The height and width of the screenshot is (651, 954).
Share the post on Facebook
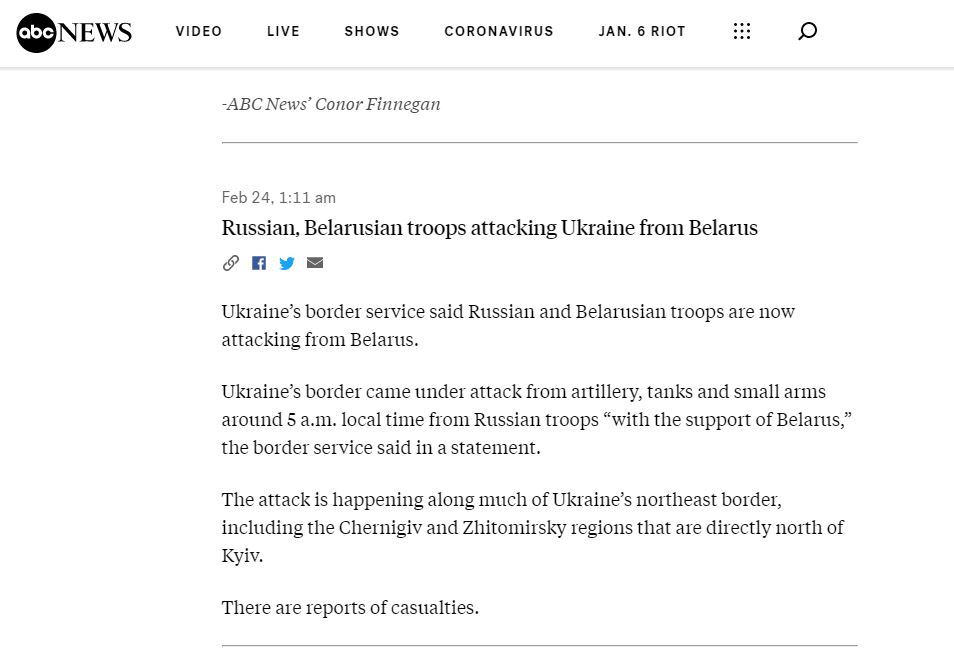click(x=259, y=263)
